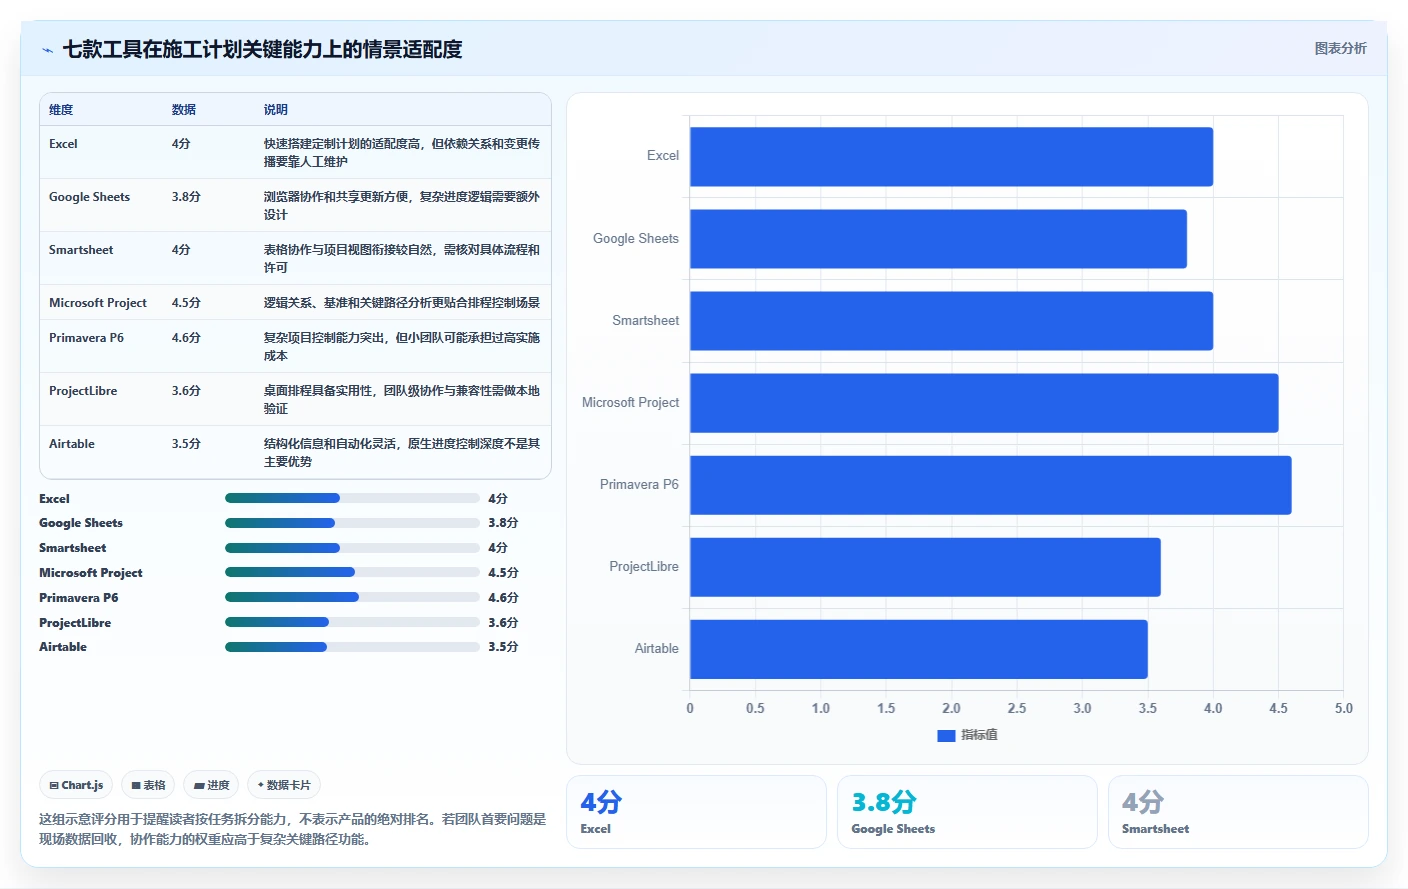Screen dimensions: 1408x889
Task: Click the 3.5分 score in the Airtable table row
Action: (x=186, y=444)
